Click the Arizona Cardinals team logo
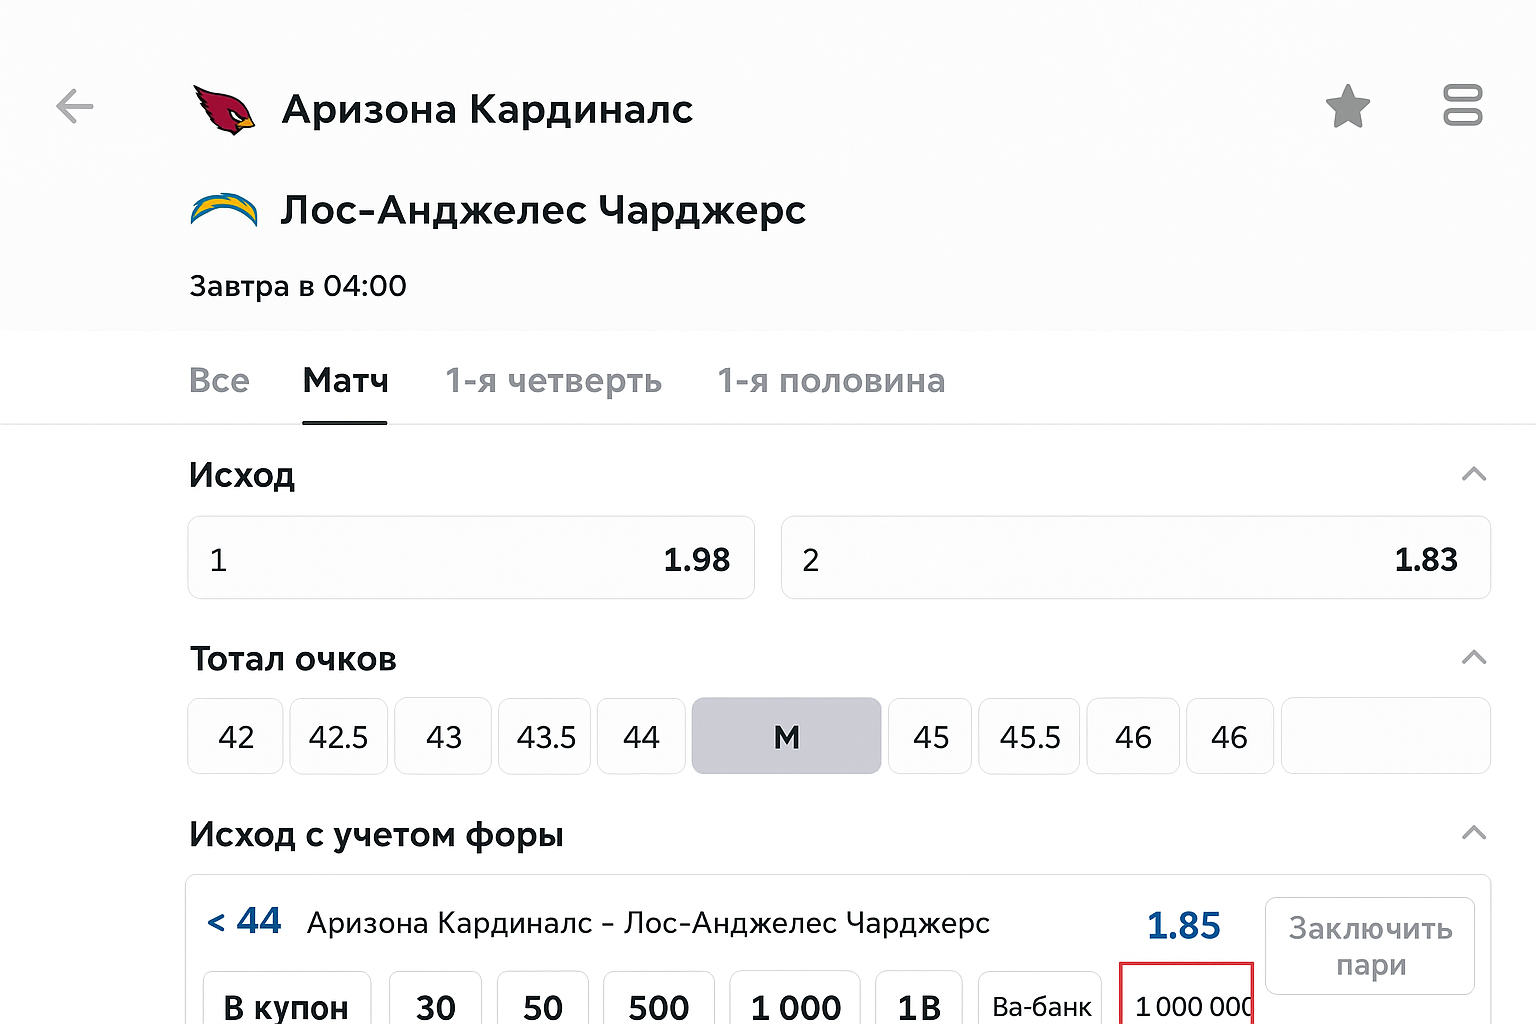 pyautogui.click(x=223, y=109)
